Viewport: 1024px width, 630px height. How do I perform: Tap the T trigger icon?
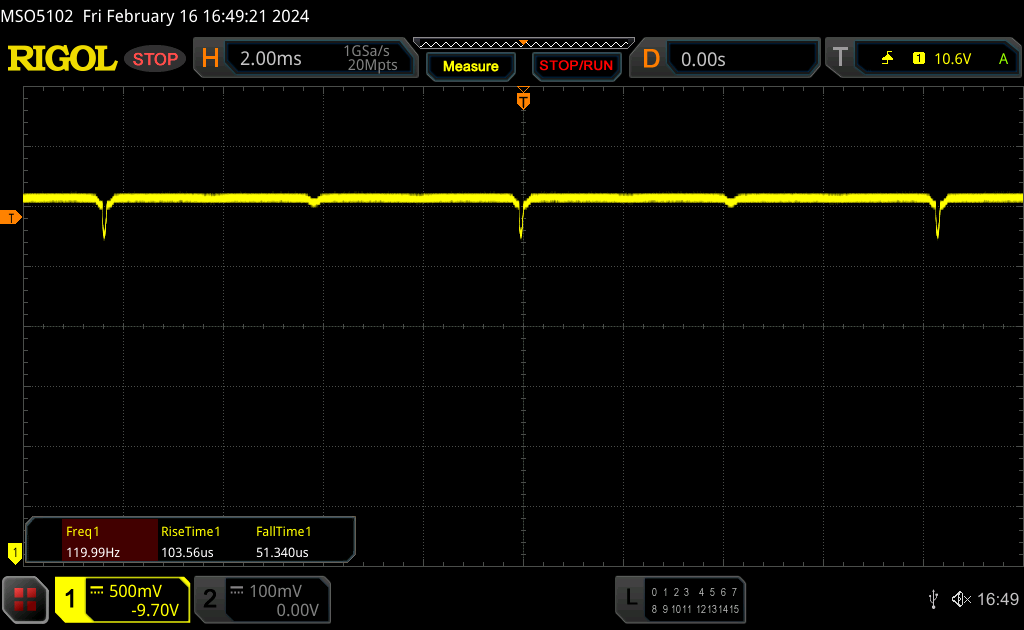tap(841, 59)
